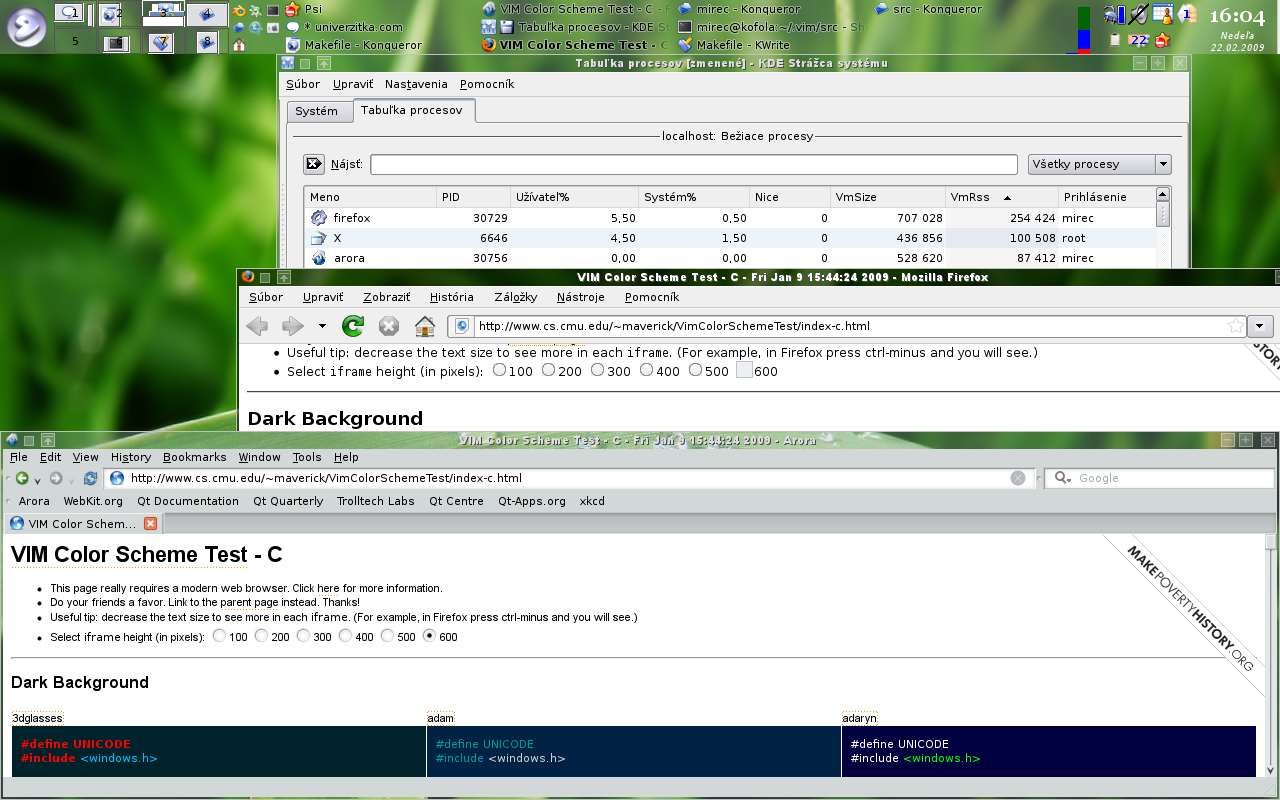The height and width of the screenshot is (800, 1280).
Task: Open Arora back history dropdown arrow
Action: [x=37, y=481]
